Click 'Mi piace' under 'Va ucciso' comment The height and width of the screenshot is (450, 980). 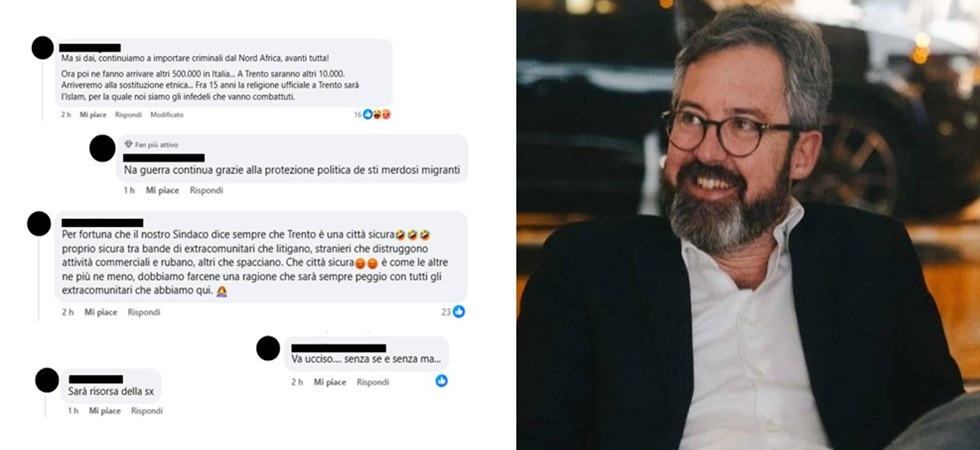[330, 382]
